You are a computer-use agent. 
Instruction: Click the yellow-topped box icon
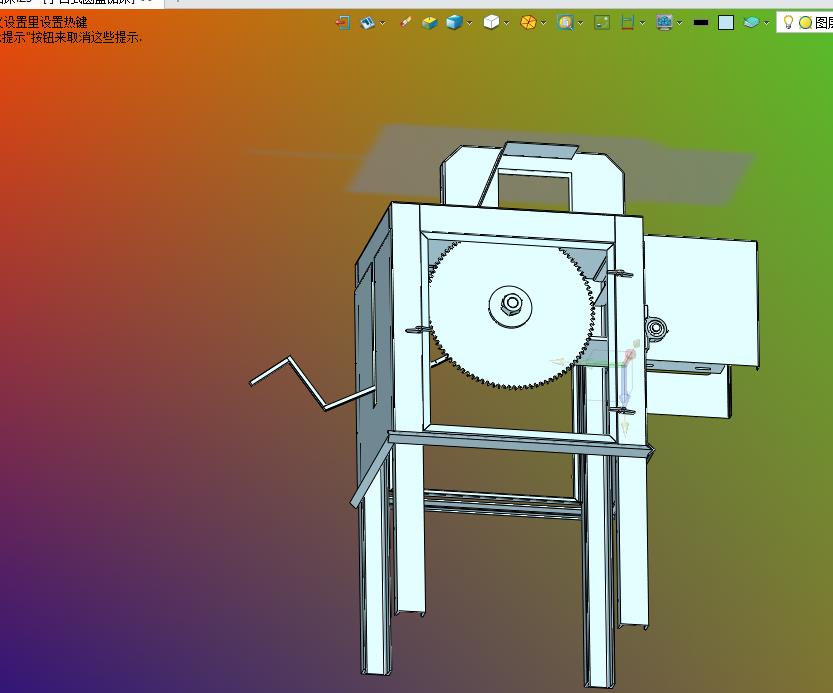coord(429,23)
